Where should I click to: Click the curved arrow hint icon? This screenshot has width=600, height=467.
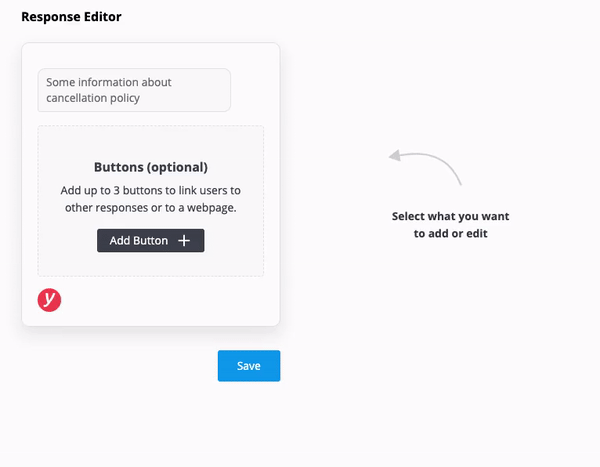coord(426,165)
